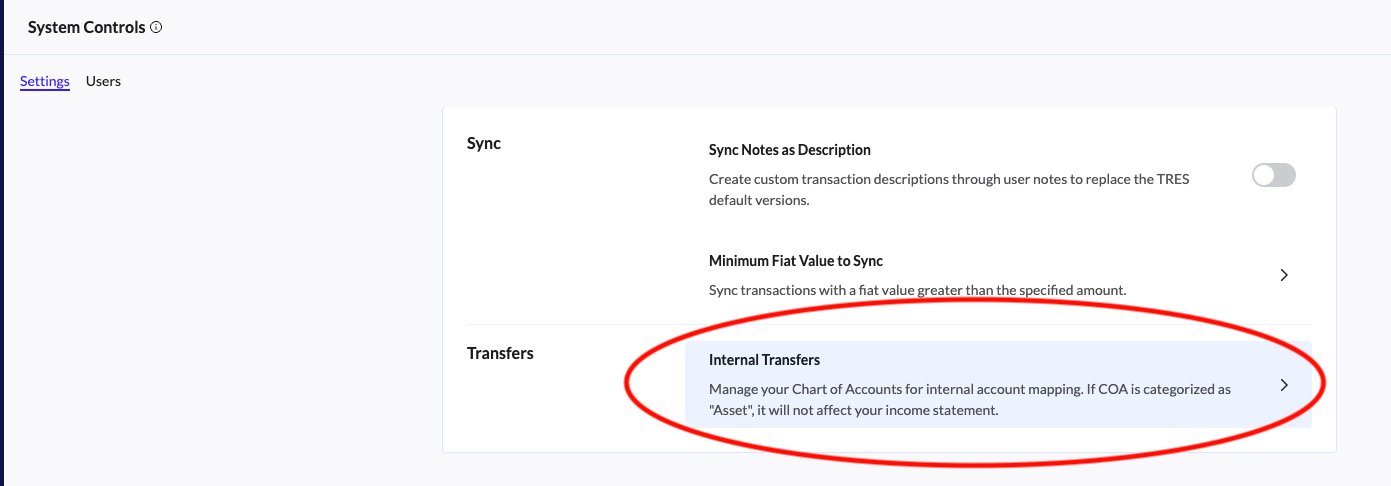Select the Sync section label
This screenshot has width=1391, height=486.
click(484, 143)
